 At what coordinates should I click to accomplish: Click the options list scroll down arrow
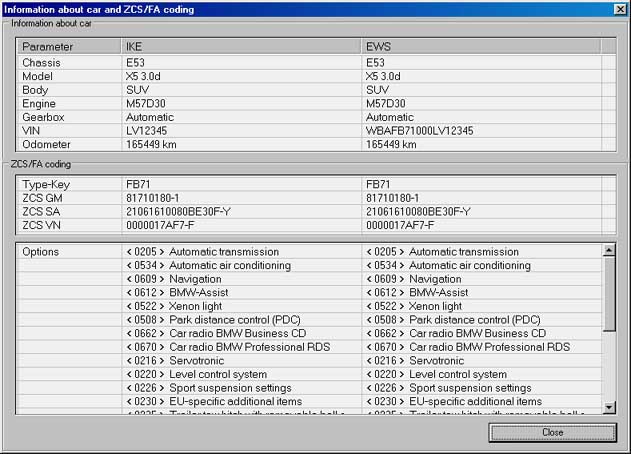click(x=609, y=407)
